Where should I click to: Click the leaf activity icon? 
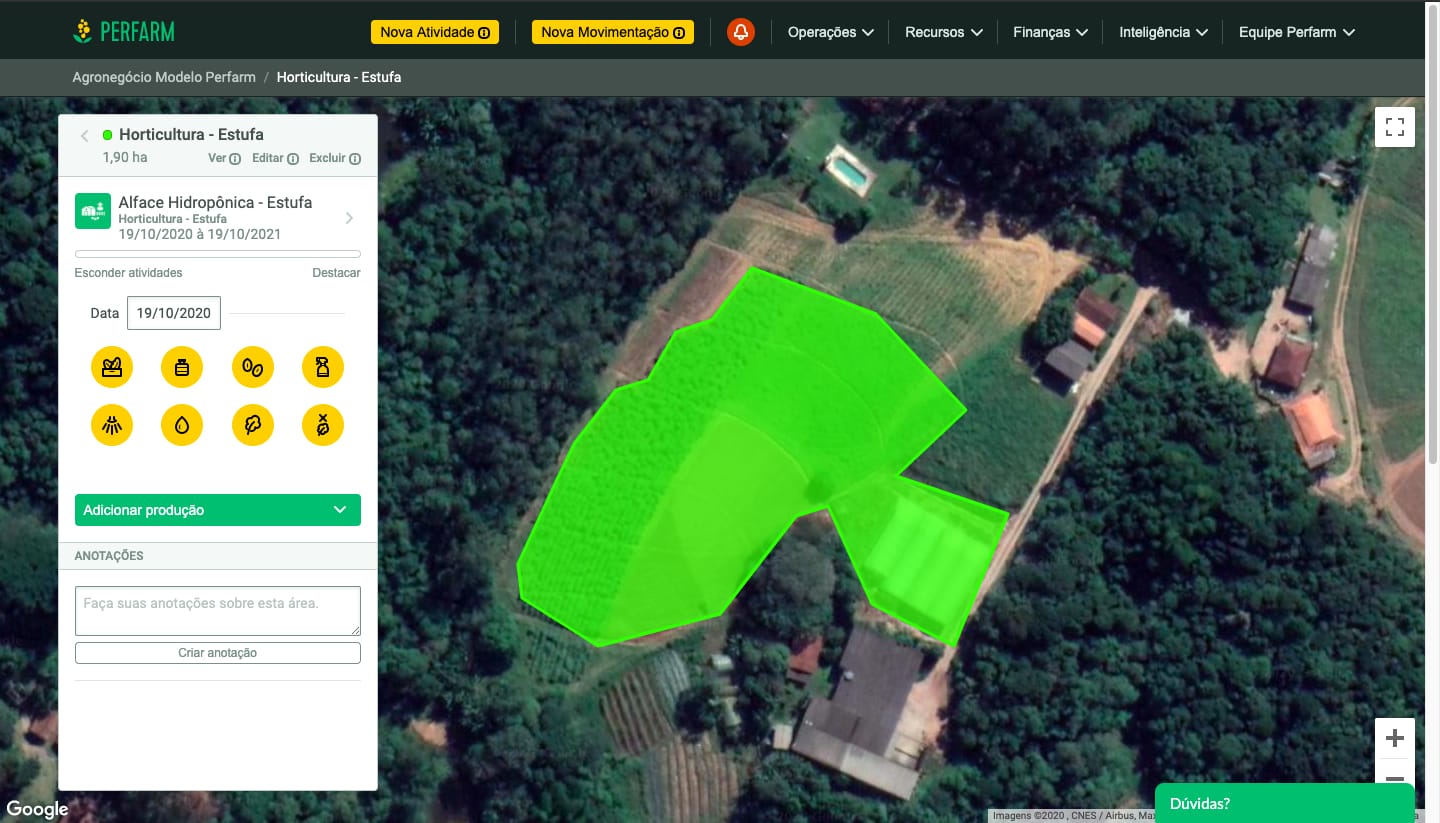tap(253, 426)
